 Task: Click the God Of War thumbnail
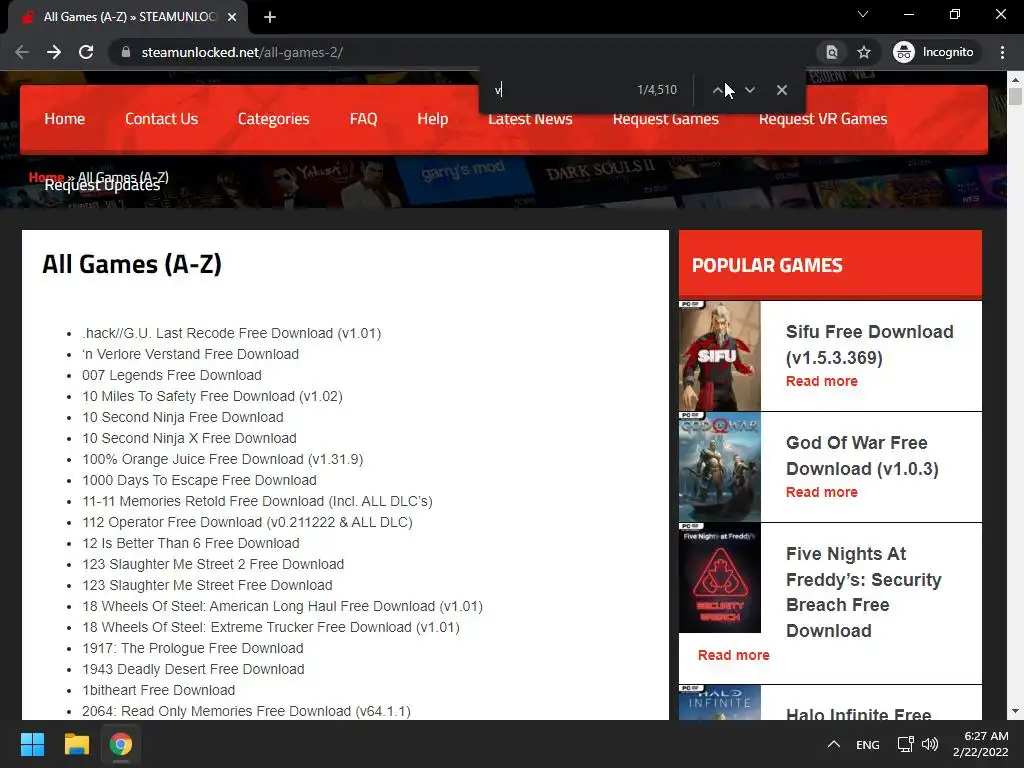pyautogui.click(x=720, y=467)
